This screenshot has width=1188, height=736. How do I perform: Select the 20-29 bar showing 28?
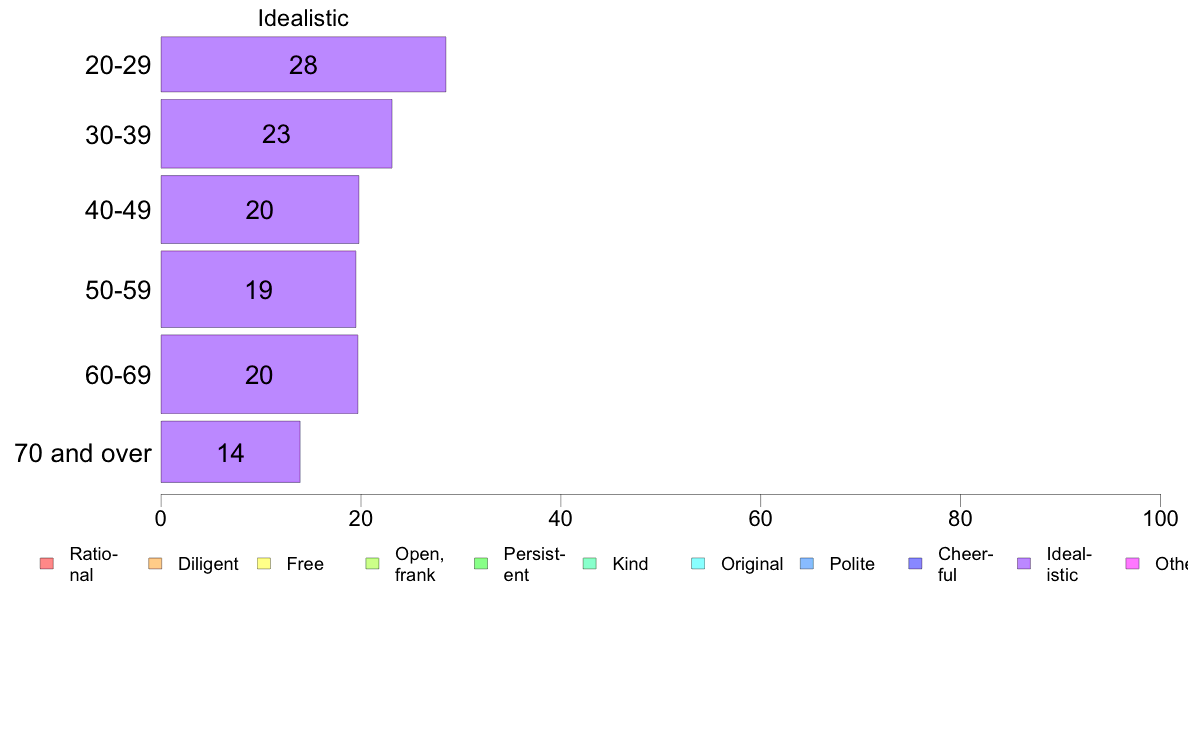point(303,64)
